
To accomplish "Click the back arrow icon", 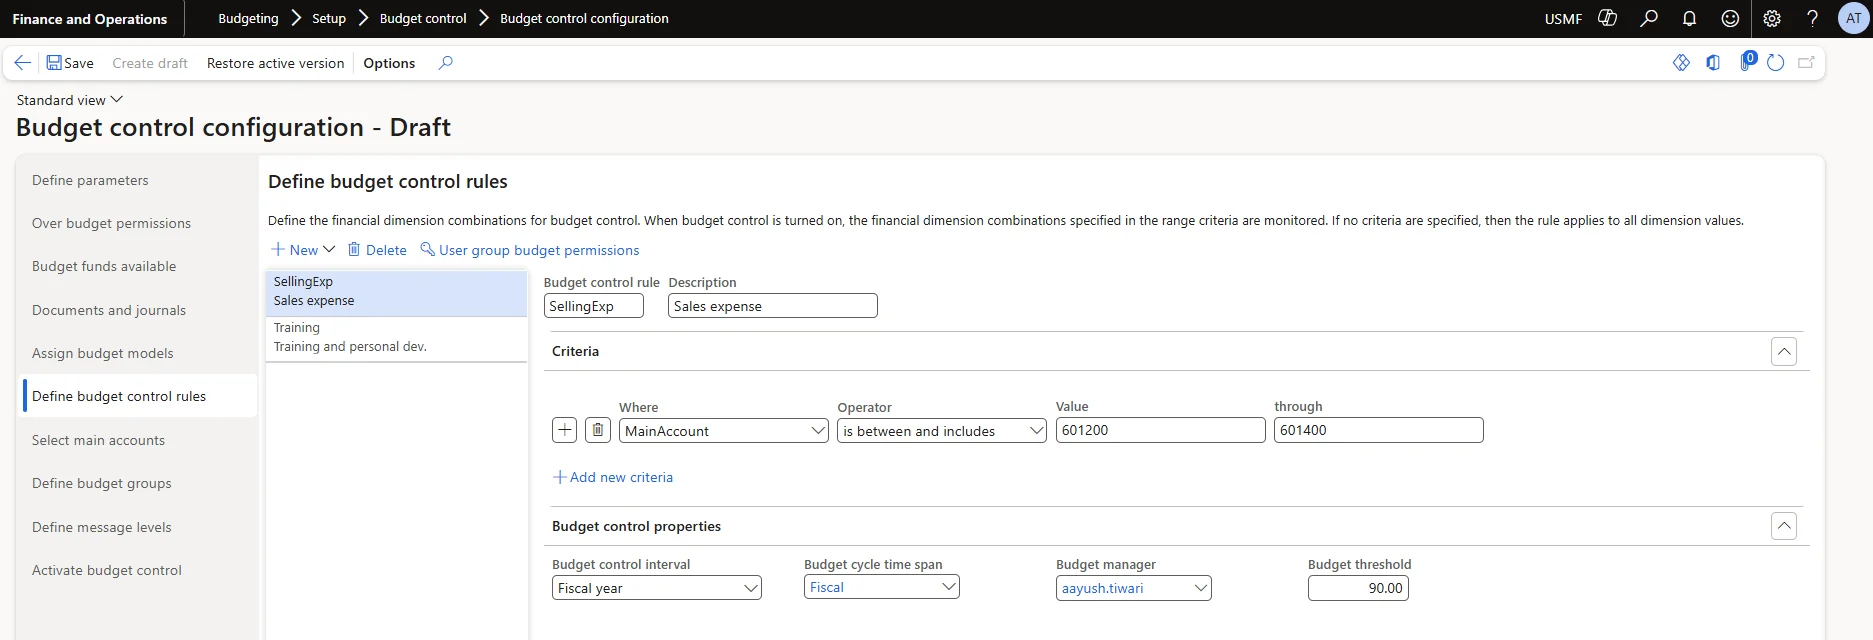I will 22,63.
